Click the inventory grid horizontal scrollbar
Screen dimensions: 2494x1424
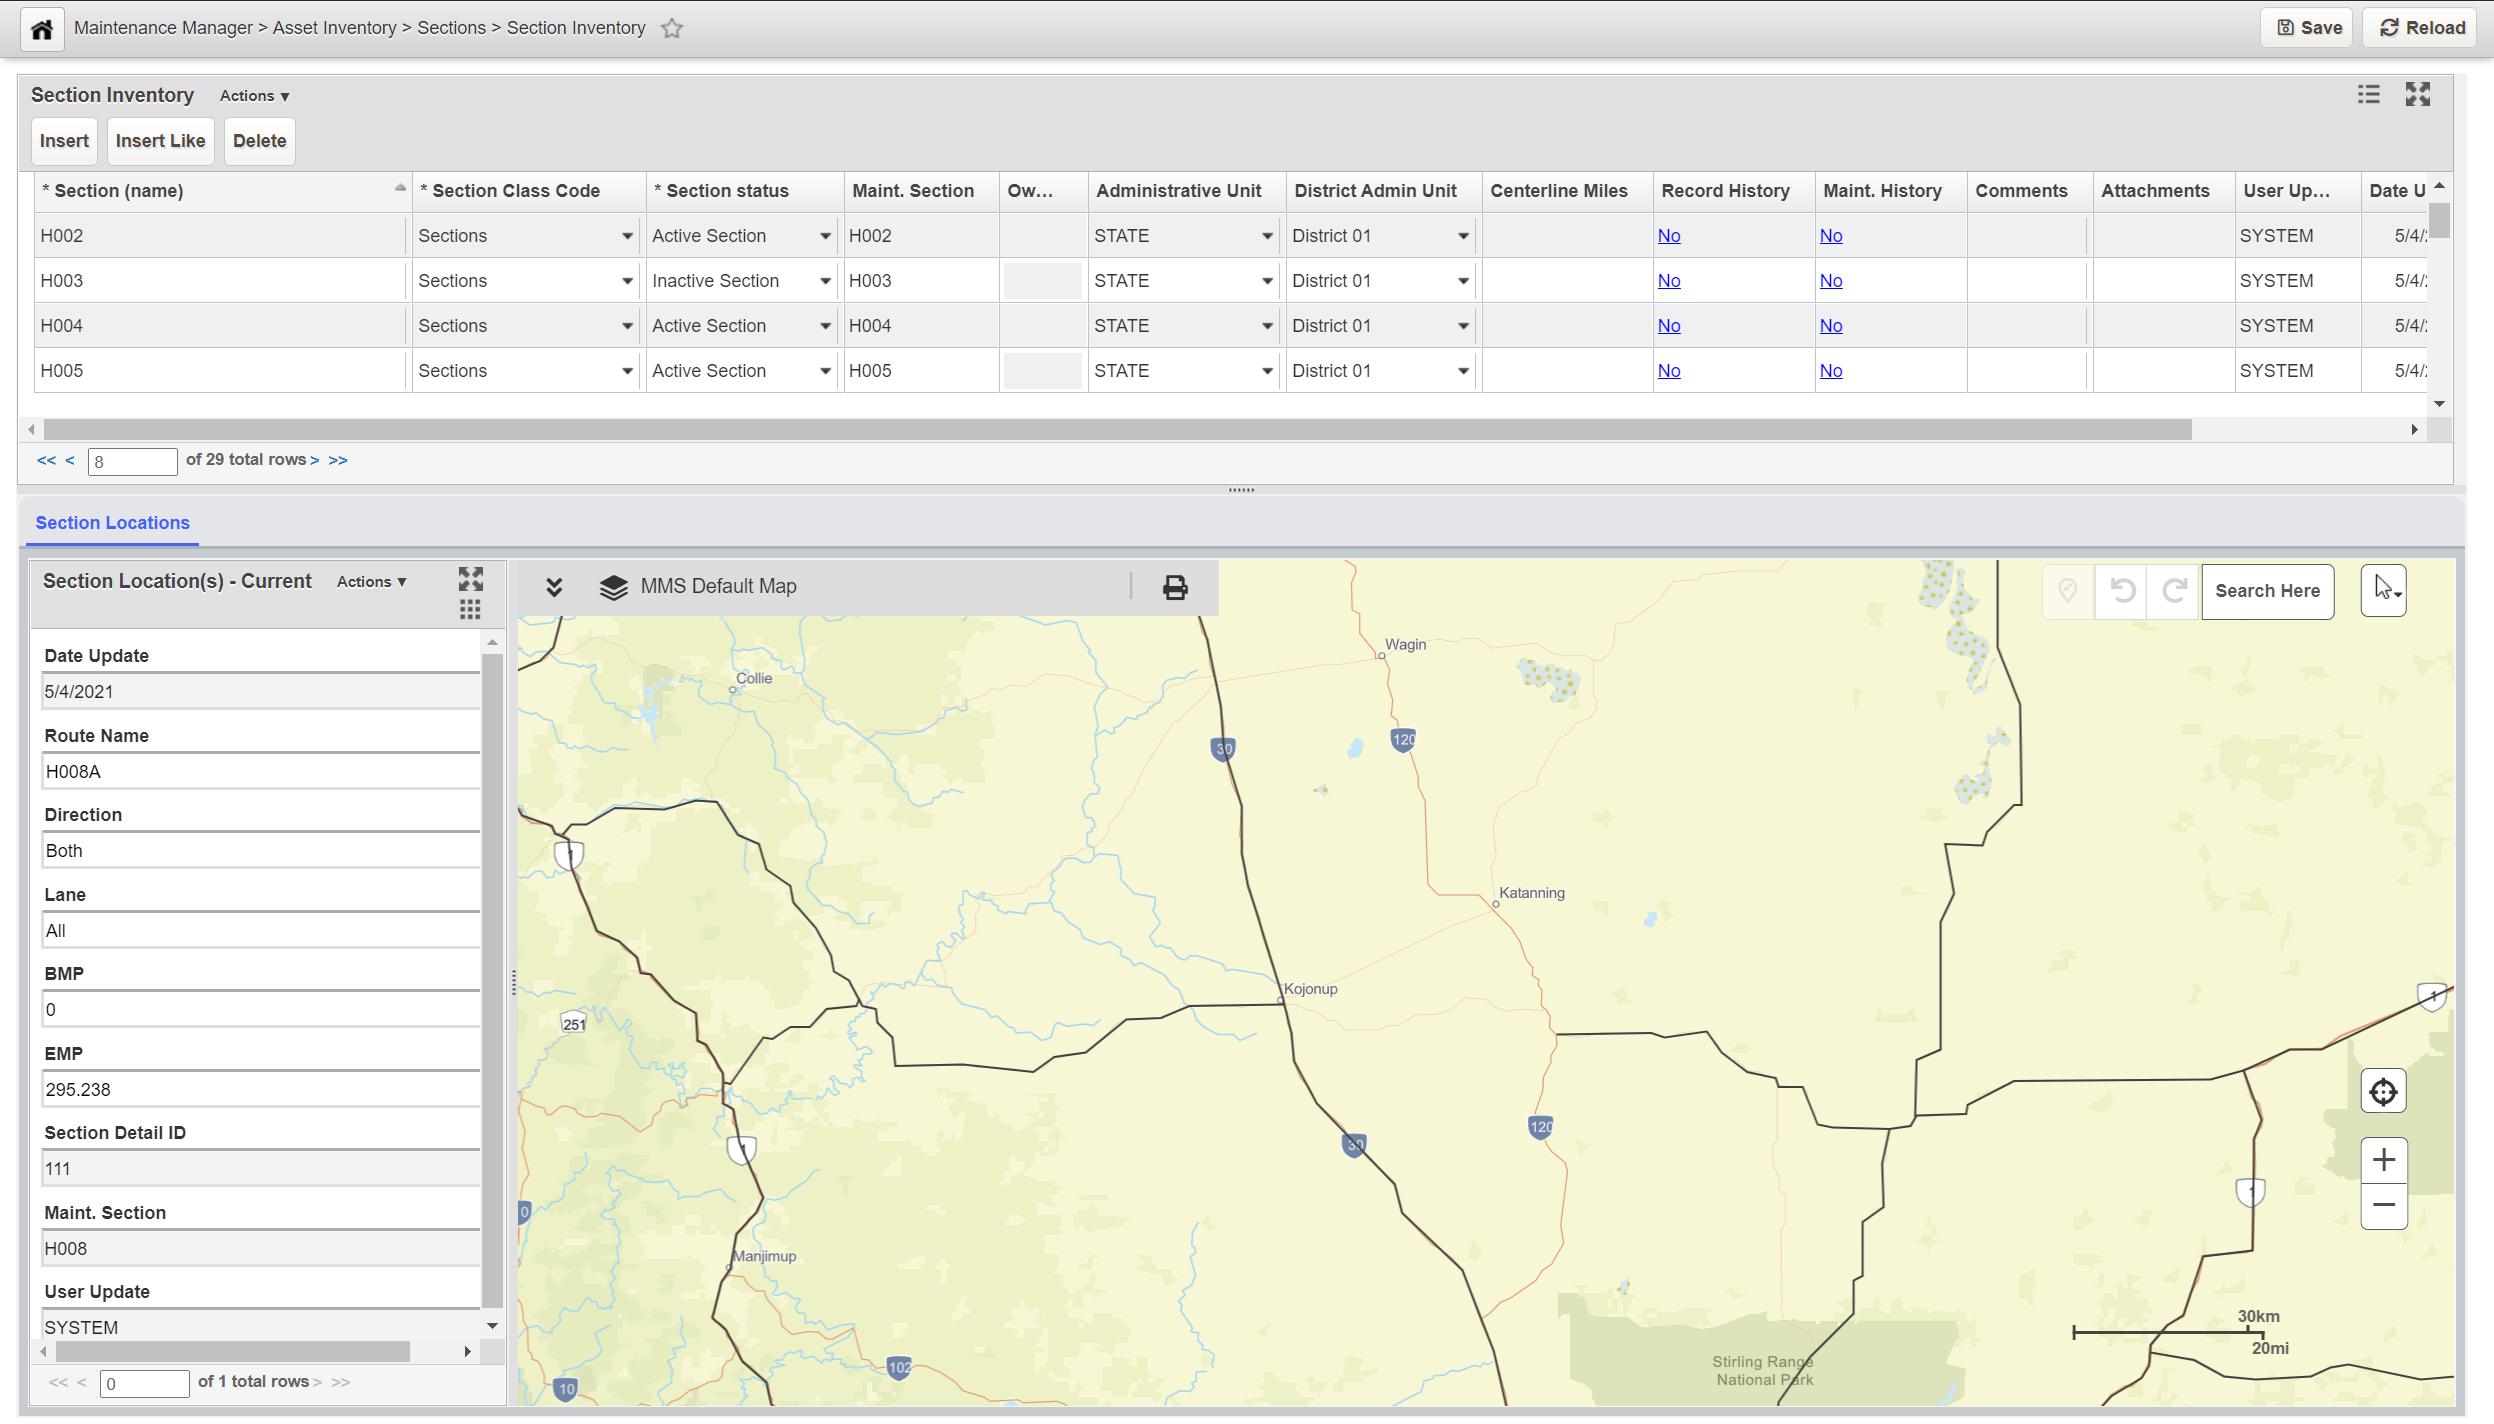[x=1116, y=430]
